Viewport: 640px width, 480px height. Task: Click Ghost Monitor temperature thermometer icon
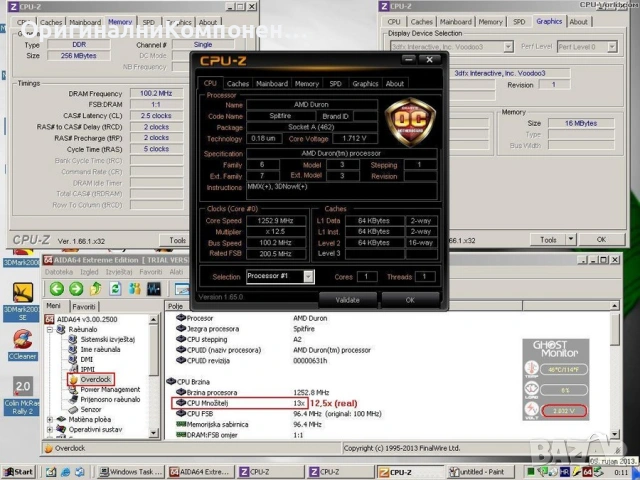[x=531, y=369]
